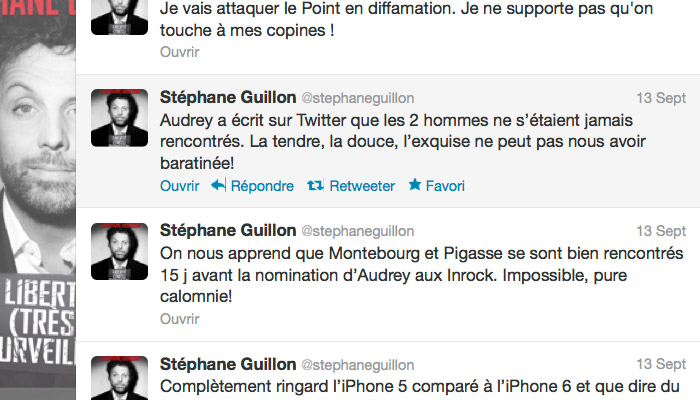Open the 13 Sept timestamp of the Audrey tweet
The width and height of the screenshot is (700, 400).
(x=661, y=98)
